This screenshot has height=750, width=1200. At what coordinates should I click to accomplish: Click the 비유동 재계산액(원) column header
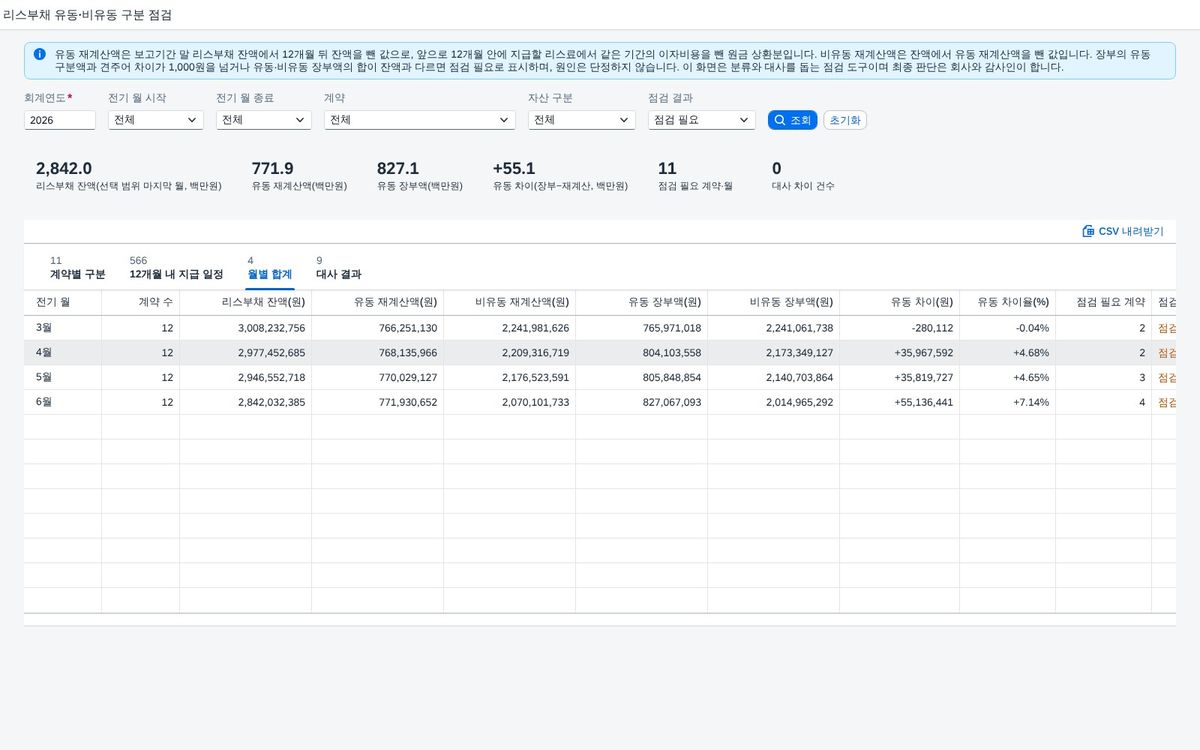point(510,302)
